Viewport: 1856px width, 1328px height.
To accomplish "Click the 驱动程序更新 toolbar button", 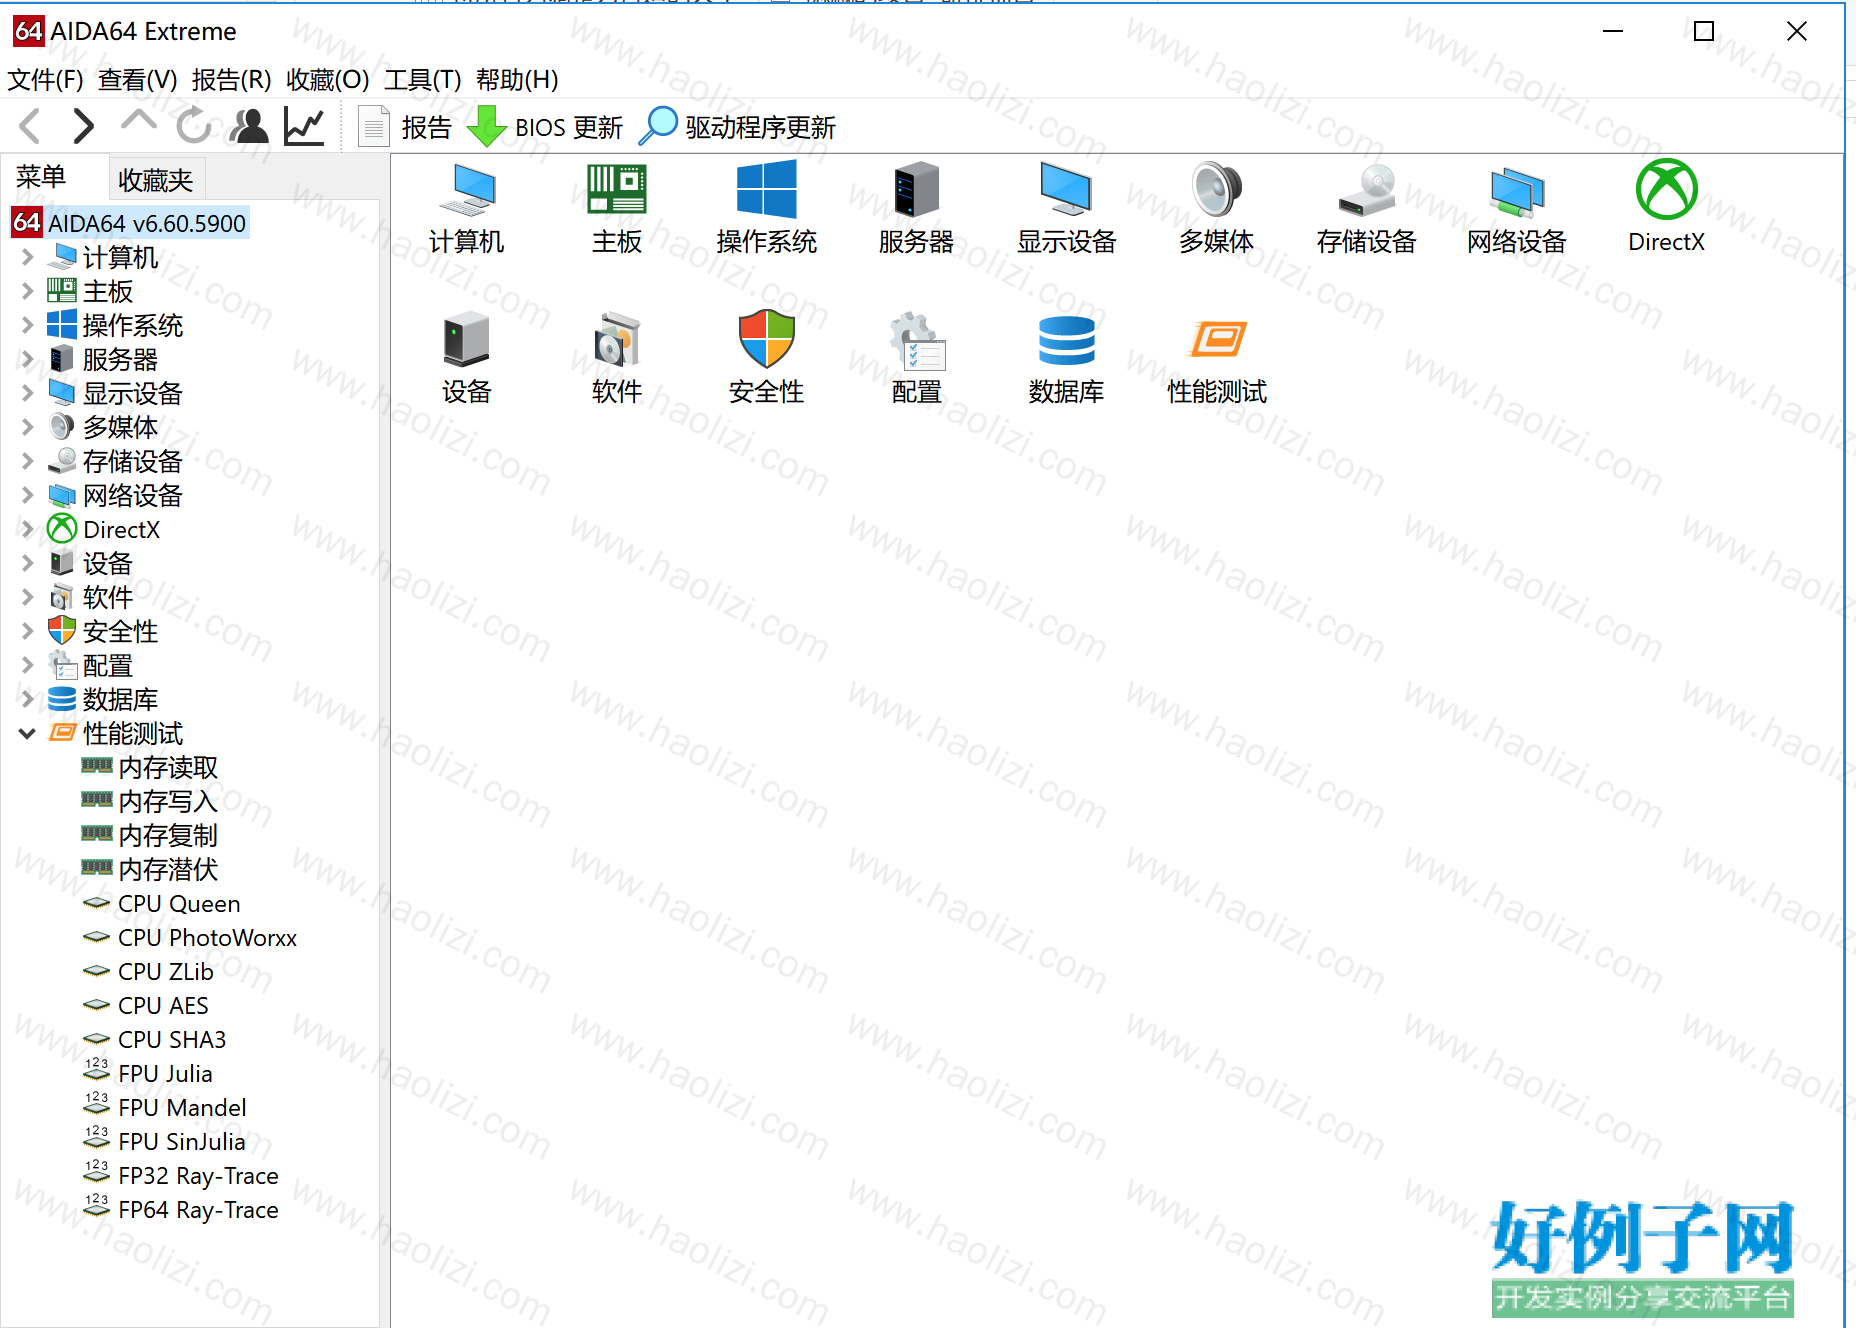I will coord(738,127).
